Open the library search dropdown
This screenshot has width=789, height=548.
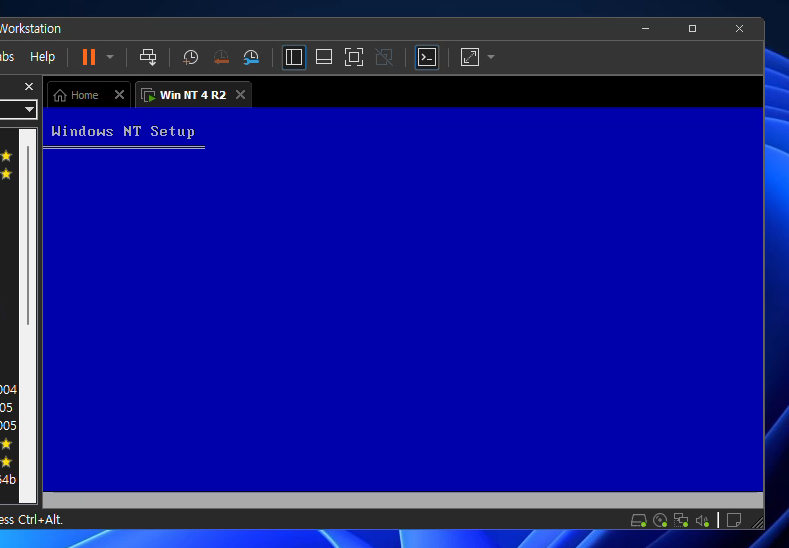coord(29,109)
